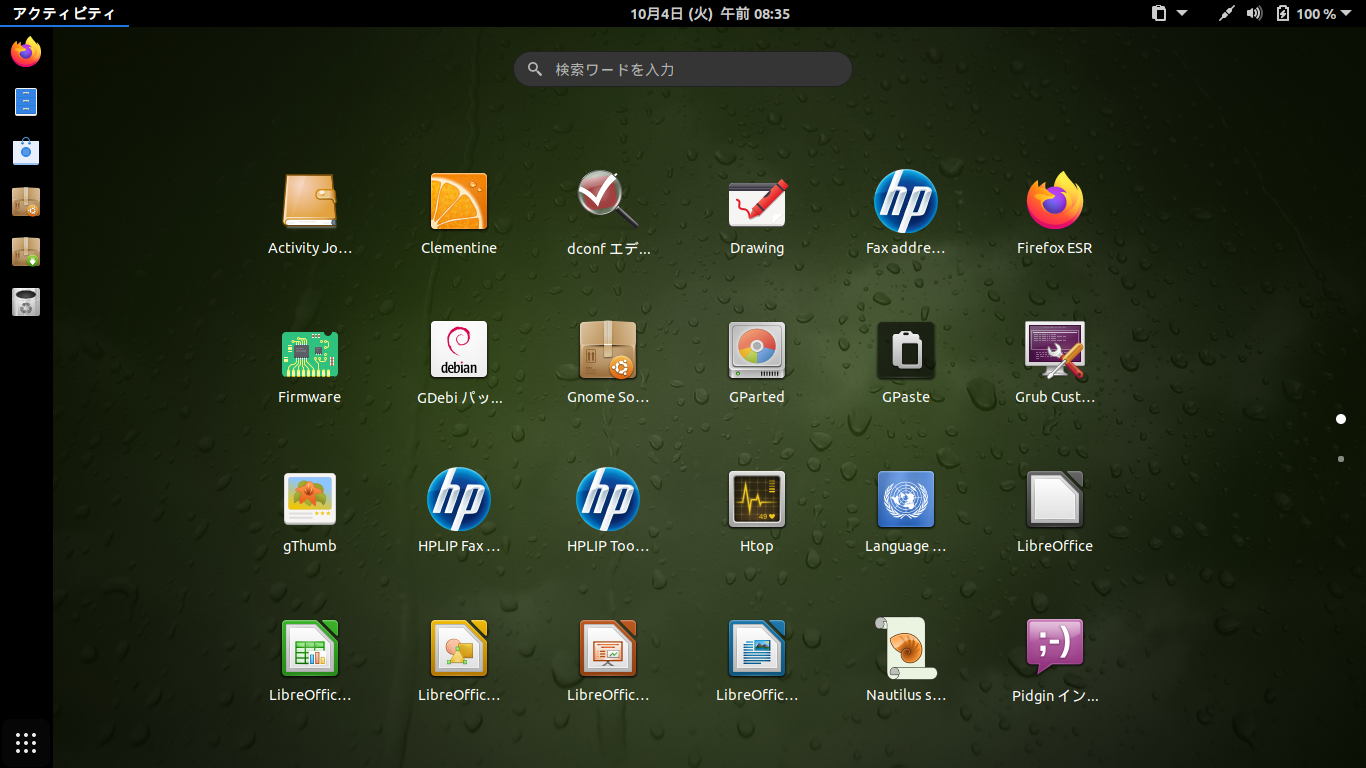1366x768 pixels.
Task: Click the "Drawing" label text
Action: coord(757,248)
